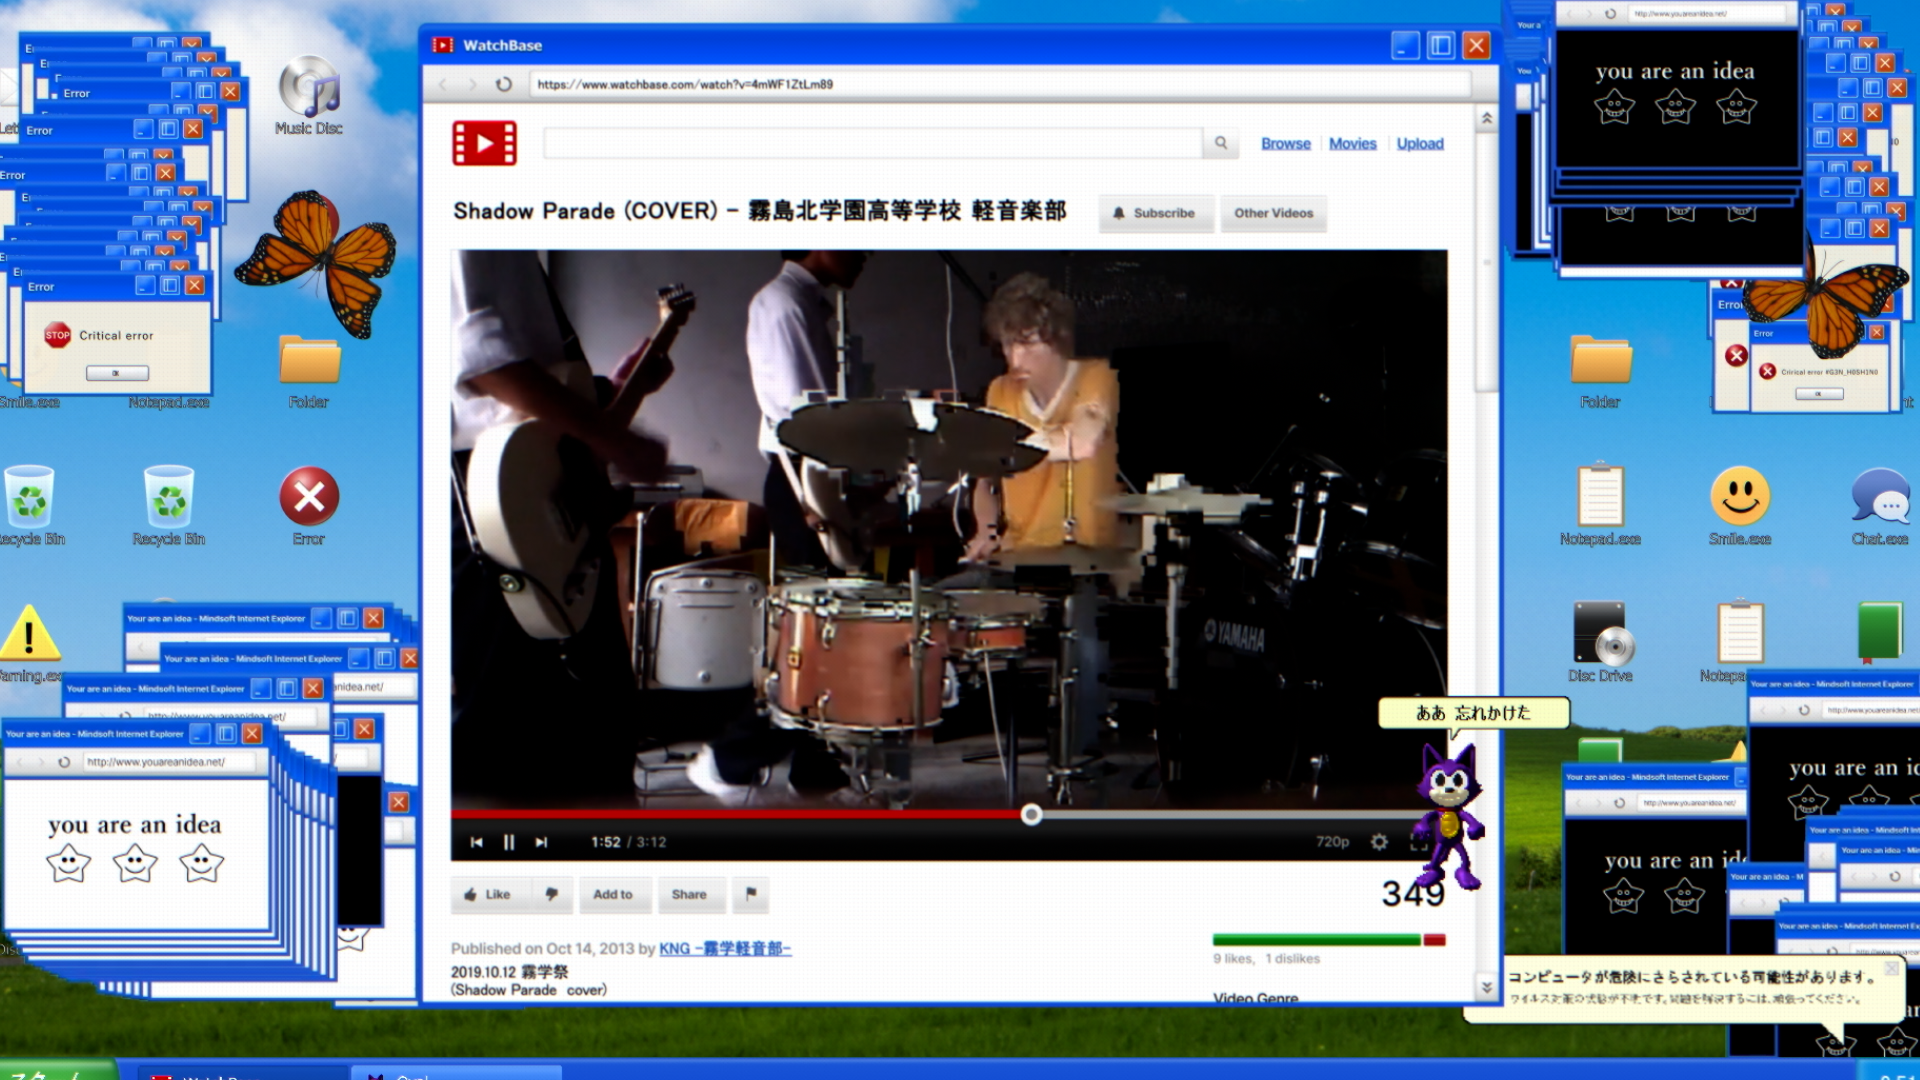Go to the Movies section
Viewport: 1920px width, 1080px height.
click(x=1352, y=144)
